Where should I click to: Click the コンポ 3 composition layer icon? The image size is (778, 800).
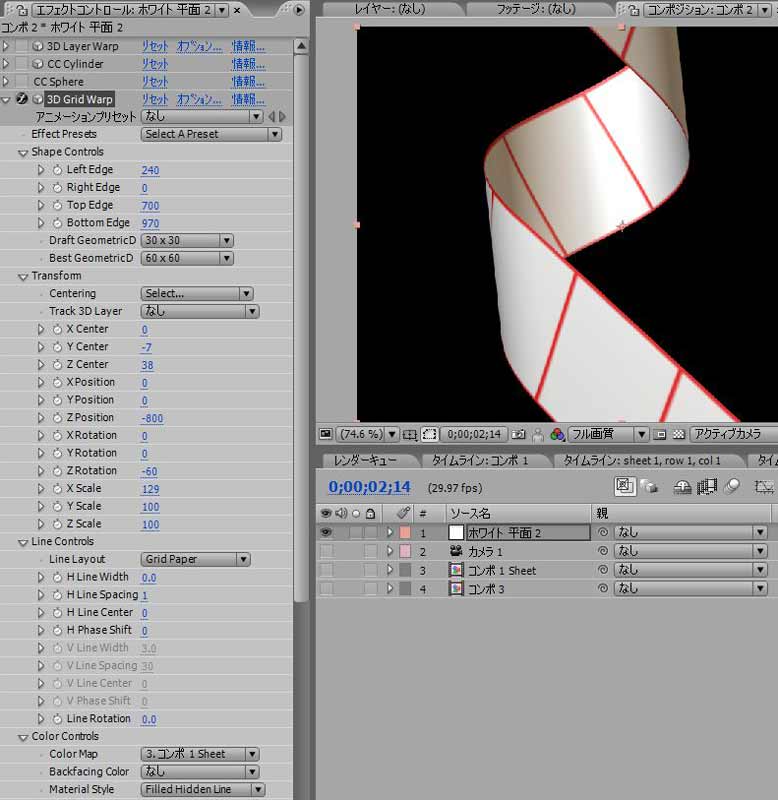tap(456, 588)
